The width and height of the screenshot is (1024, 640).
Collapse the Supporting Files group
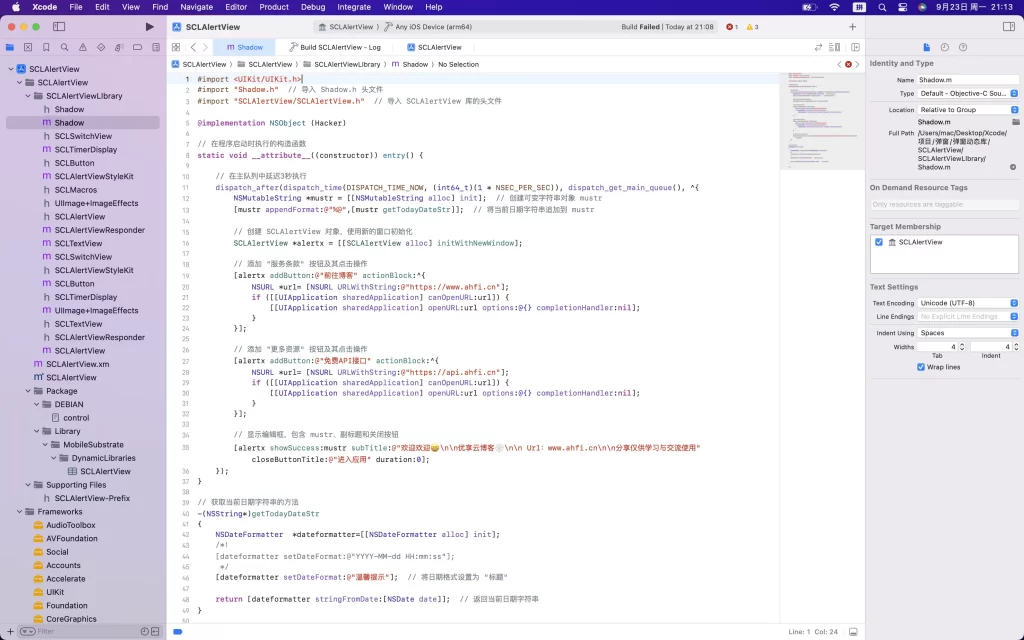tap(28, 485)
